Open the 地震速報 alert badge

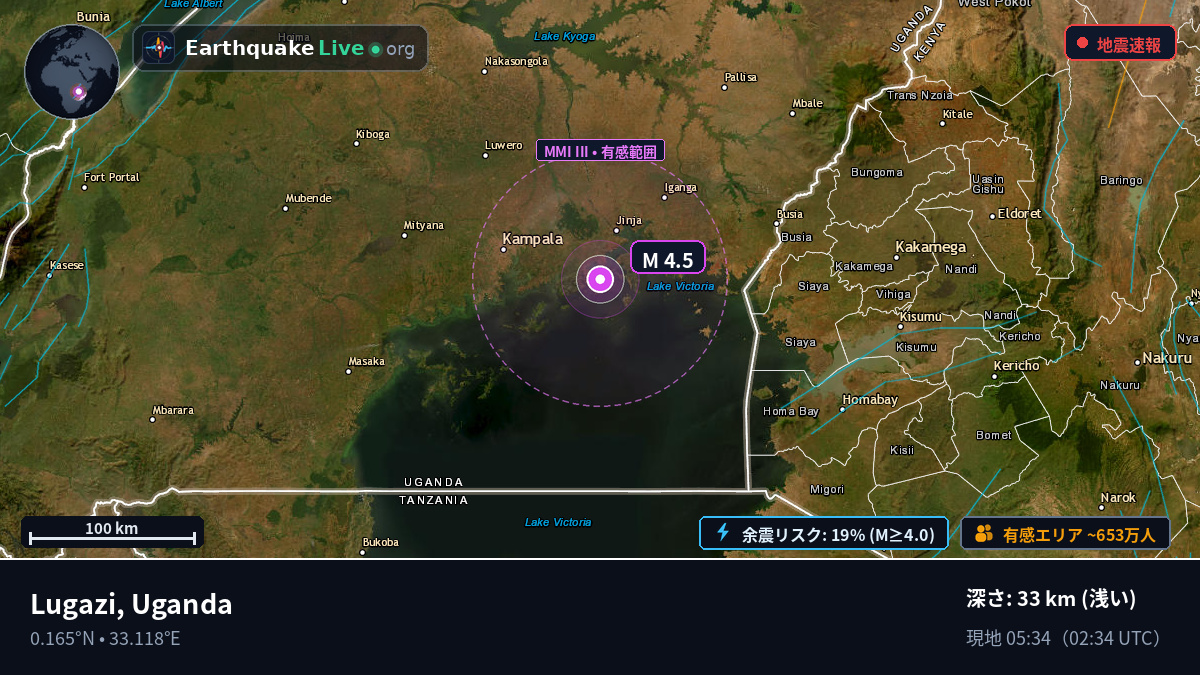pyautogui.click(x=1120, y=43)
